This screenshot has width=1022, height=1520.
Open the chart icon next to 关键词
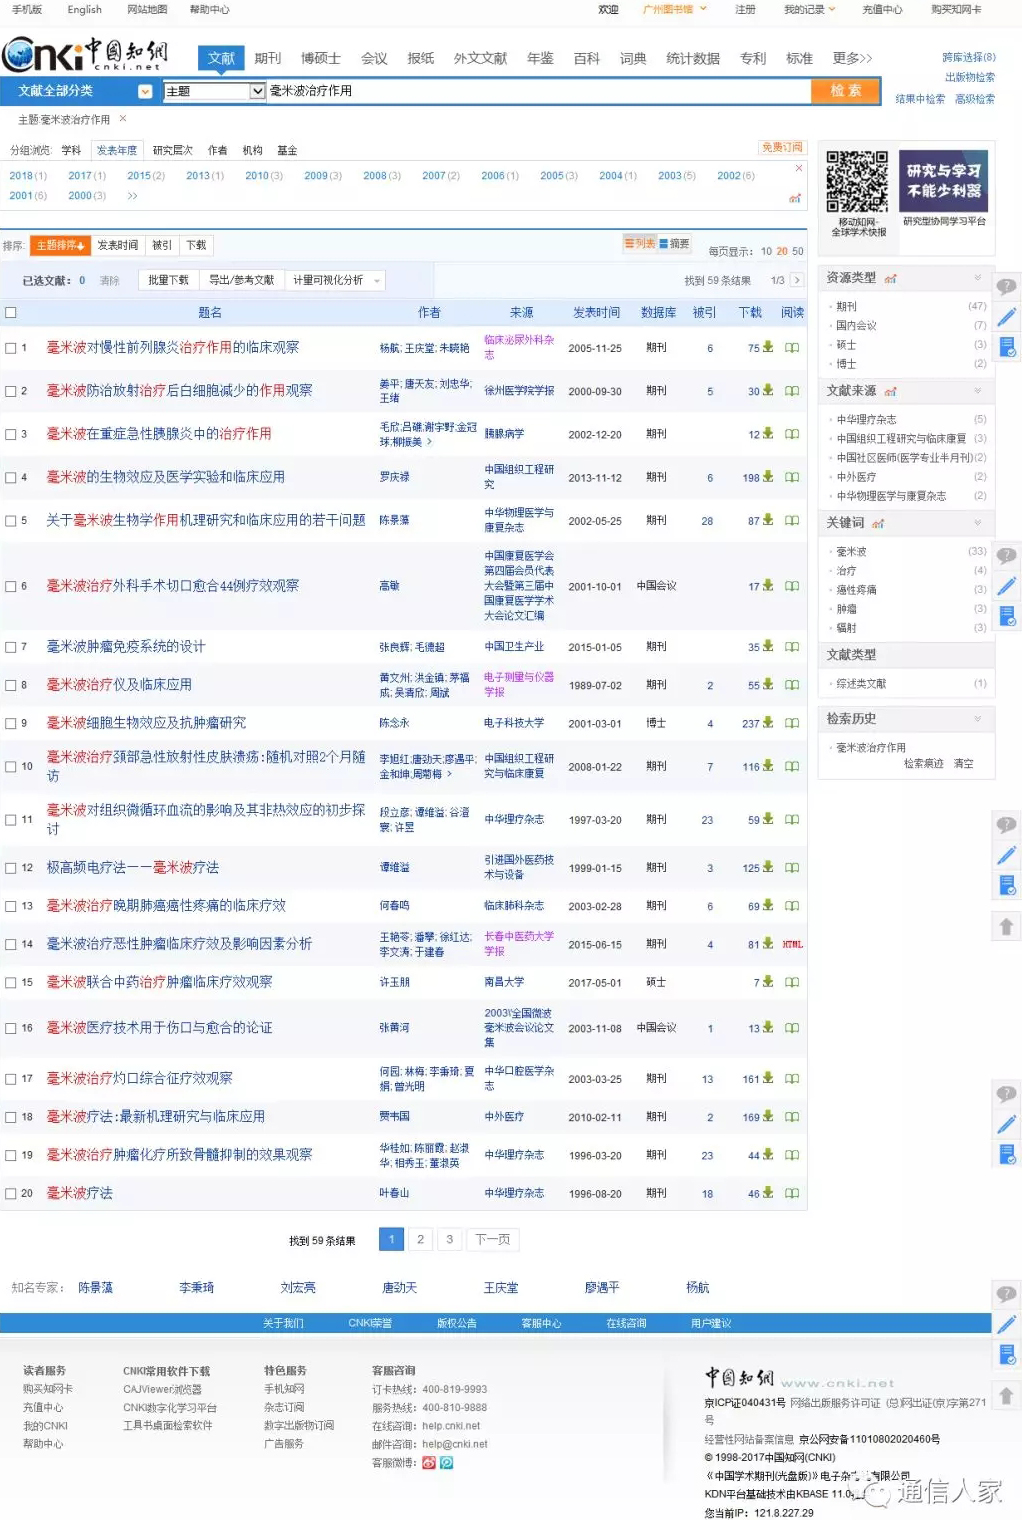(878, 523)
